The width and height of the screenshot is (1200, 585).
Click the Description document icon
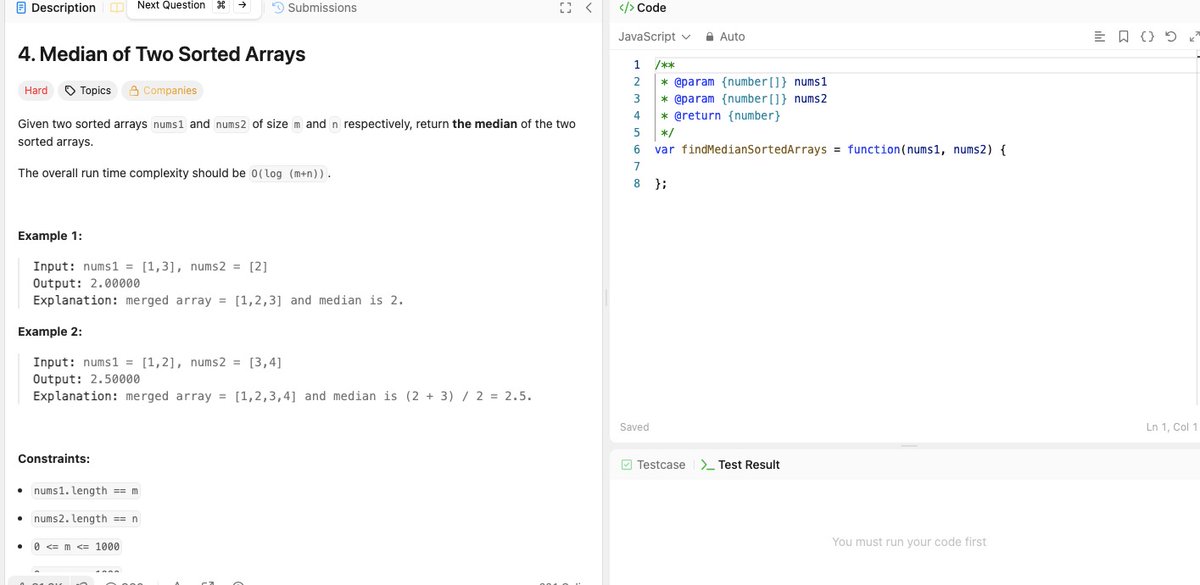click(x=21, y=8)
